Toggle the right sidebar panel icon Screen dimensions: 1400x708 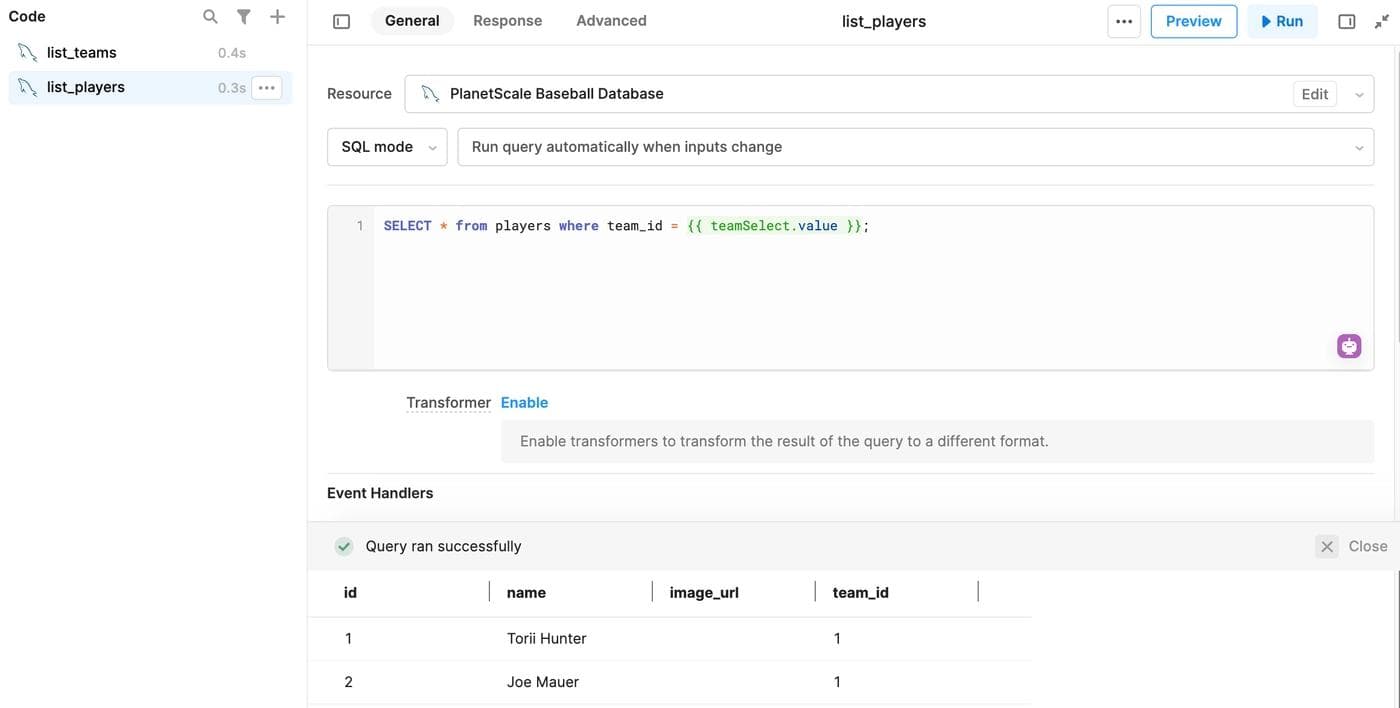coord(1347,21)
